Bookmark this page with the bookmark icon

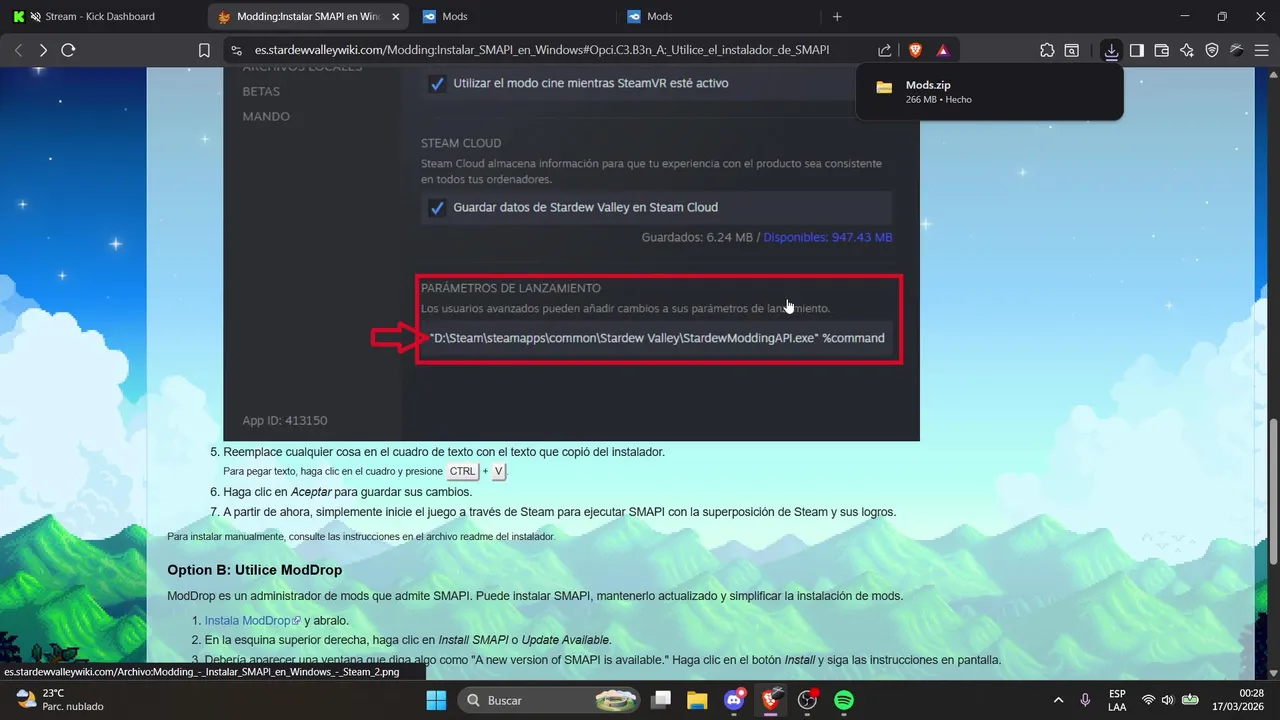click(204, 50)
